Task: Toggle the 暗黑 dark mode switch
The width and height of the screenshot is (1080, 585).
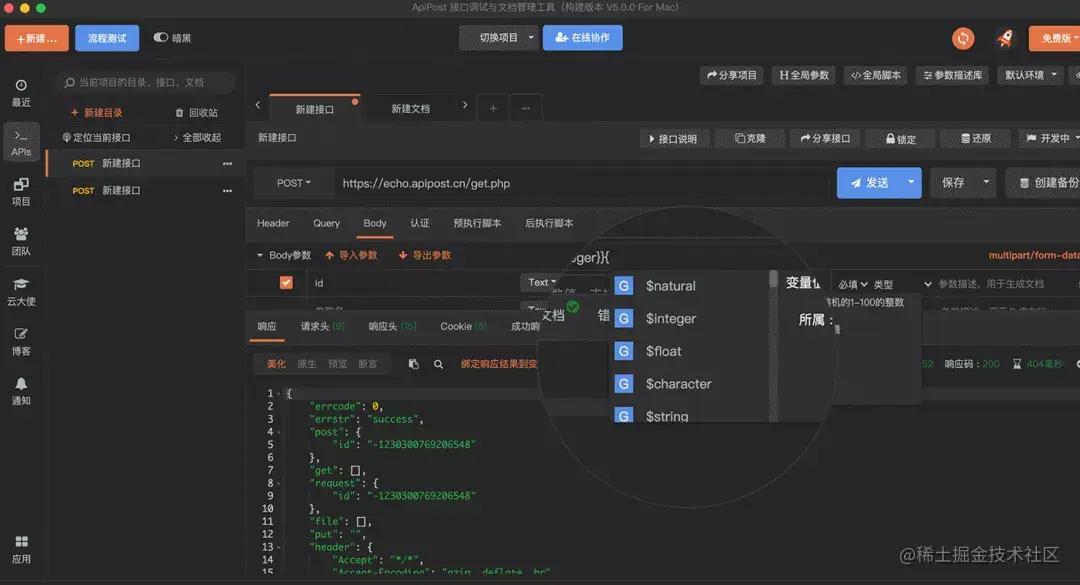Action: [x=160, y=37]
